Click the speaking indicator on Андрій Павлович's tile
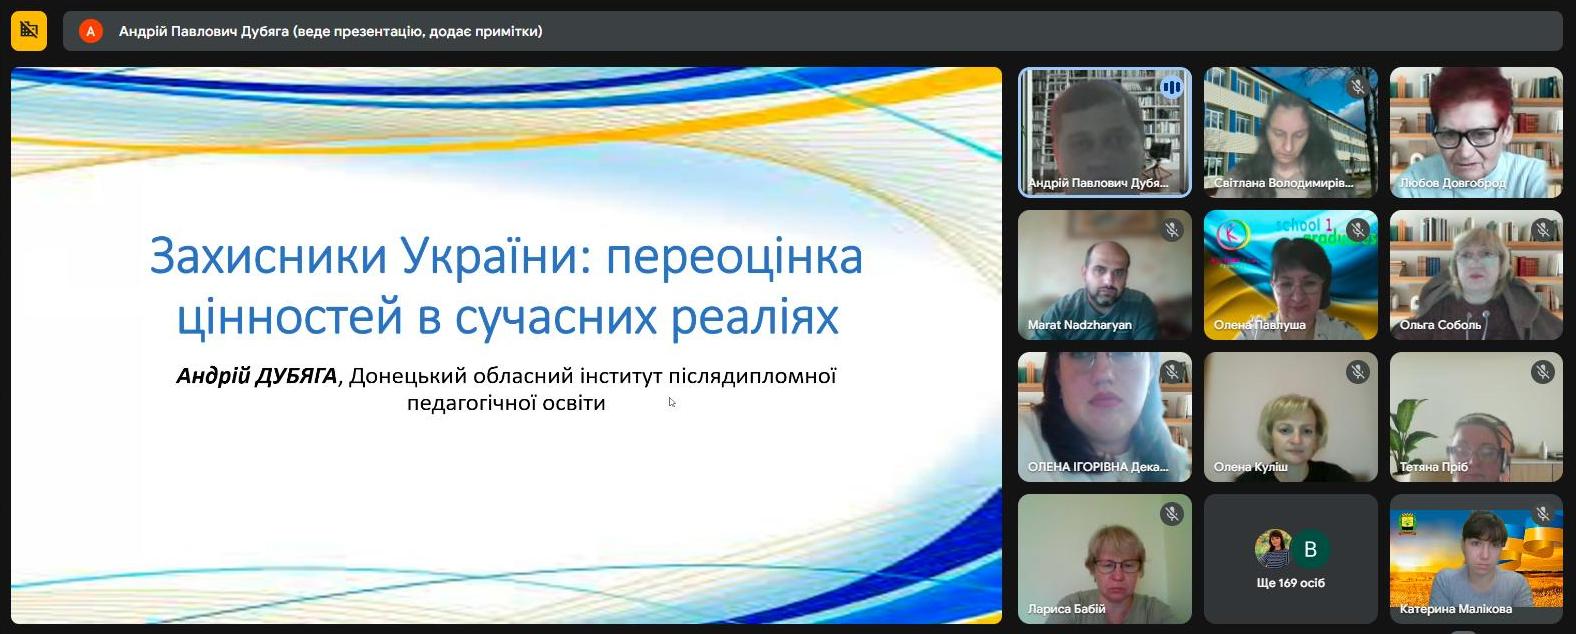This screenshot has width=1576, height=634. 1171,88
